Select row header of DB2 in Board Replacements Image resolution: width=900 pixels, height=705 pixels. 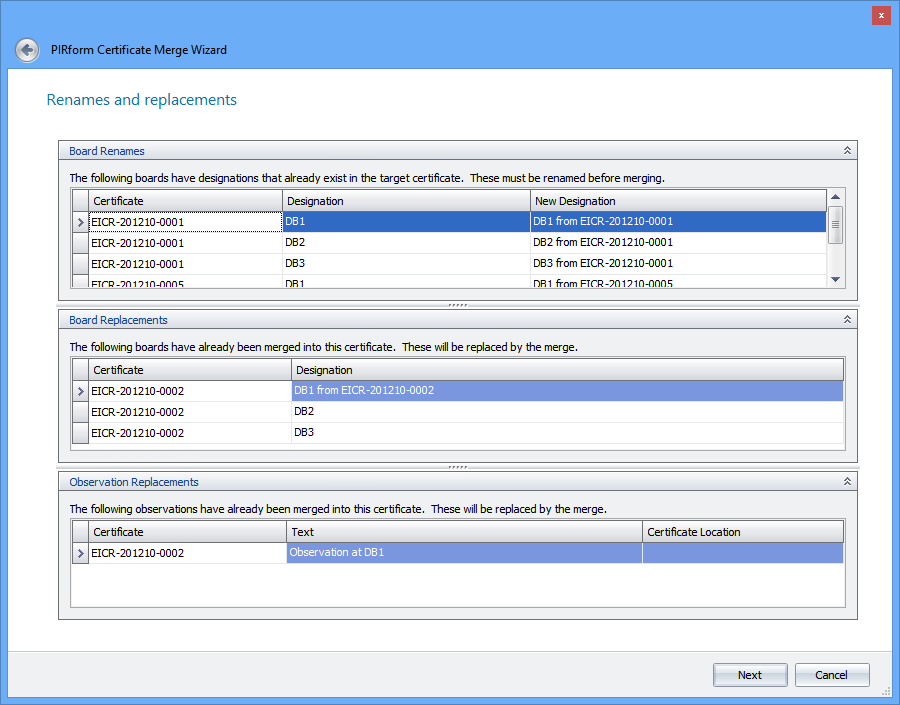click(x=80, y=412)
